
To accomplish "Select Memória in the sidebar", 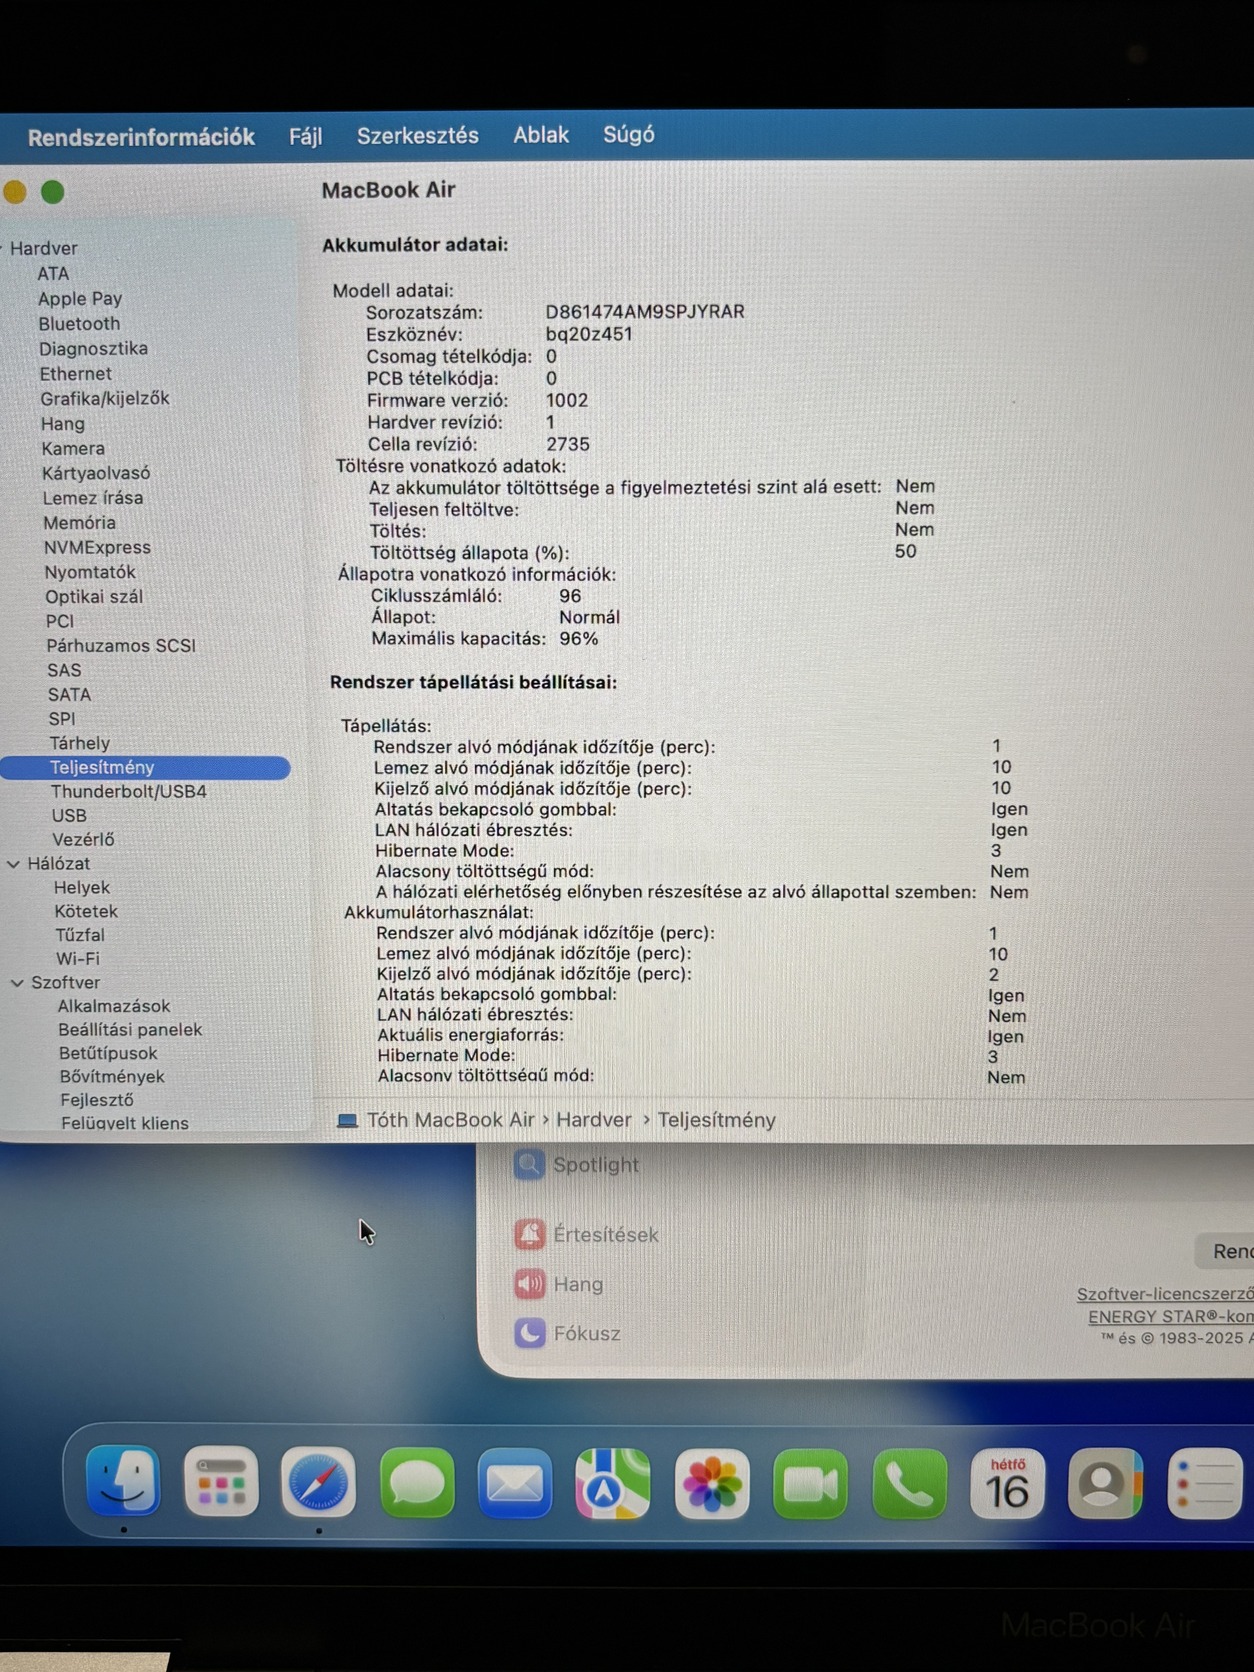I will tap(79, 523).
